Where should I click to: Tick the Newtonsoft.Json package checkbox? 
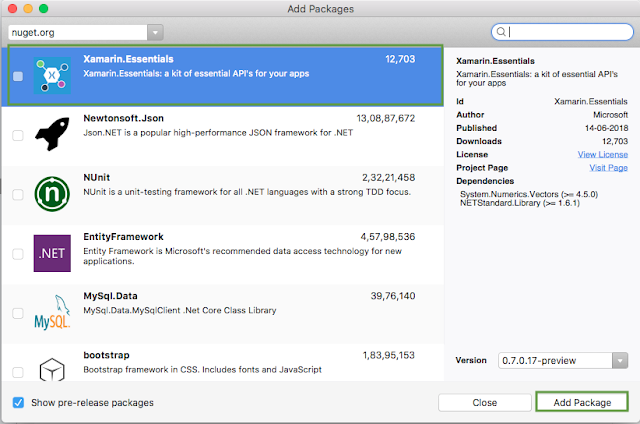(18, 135)
